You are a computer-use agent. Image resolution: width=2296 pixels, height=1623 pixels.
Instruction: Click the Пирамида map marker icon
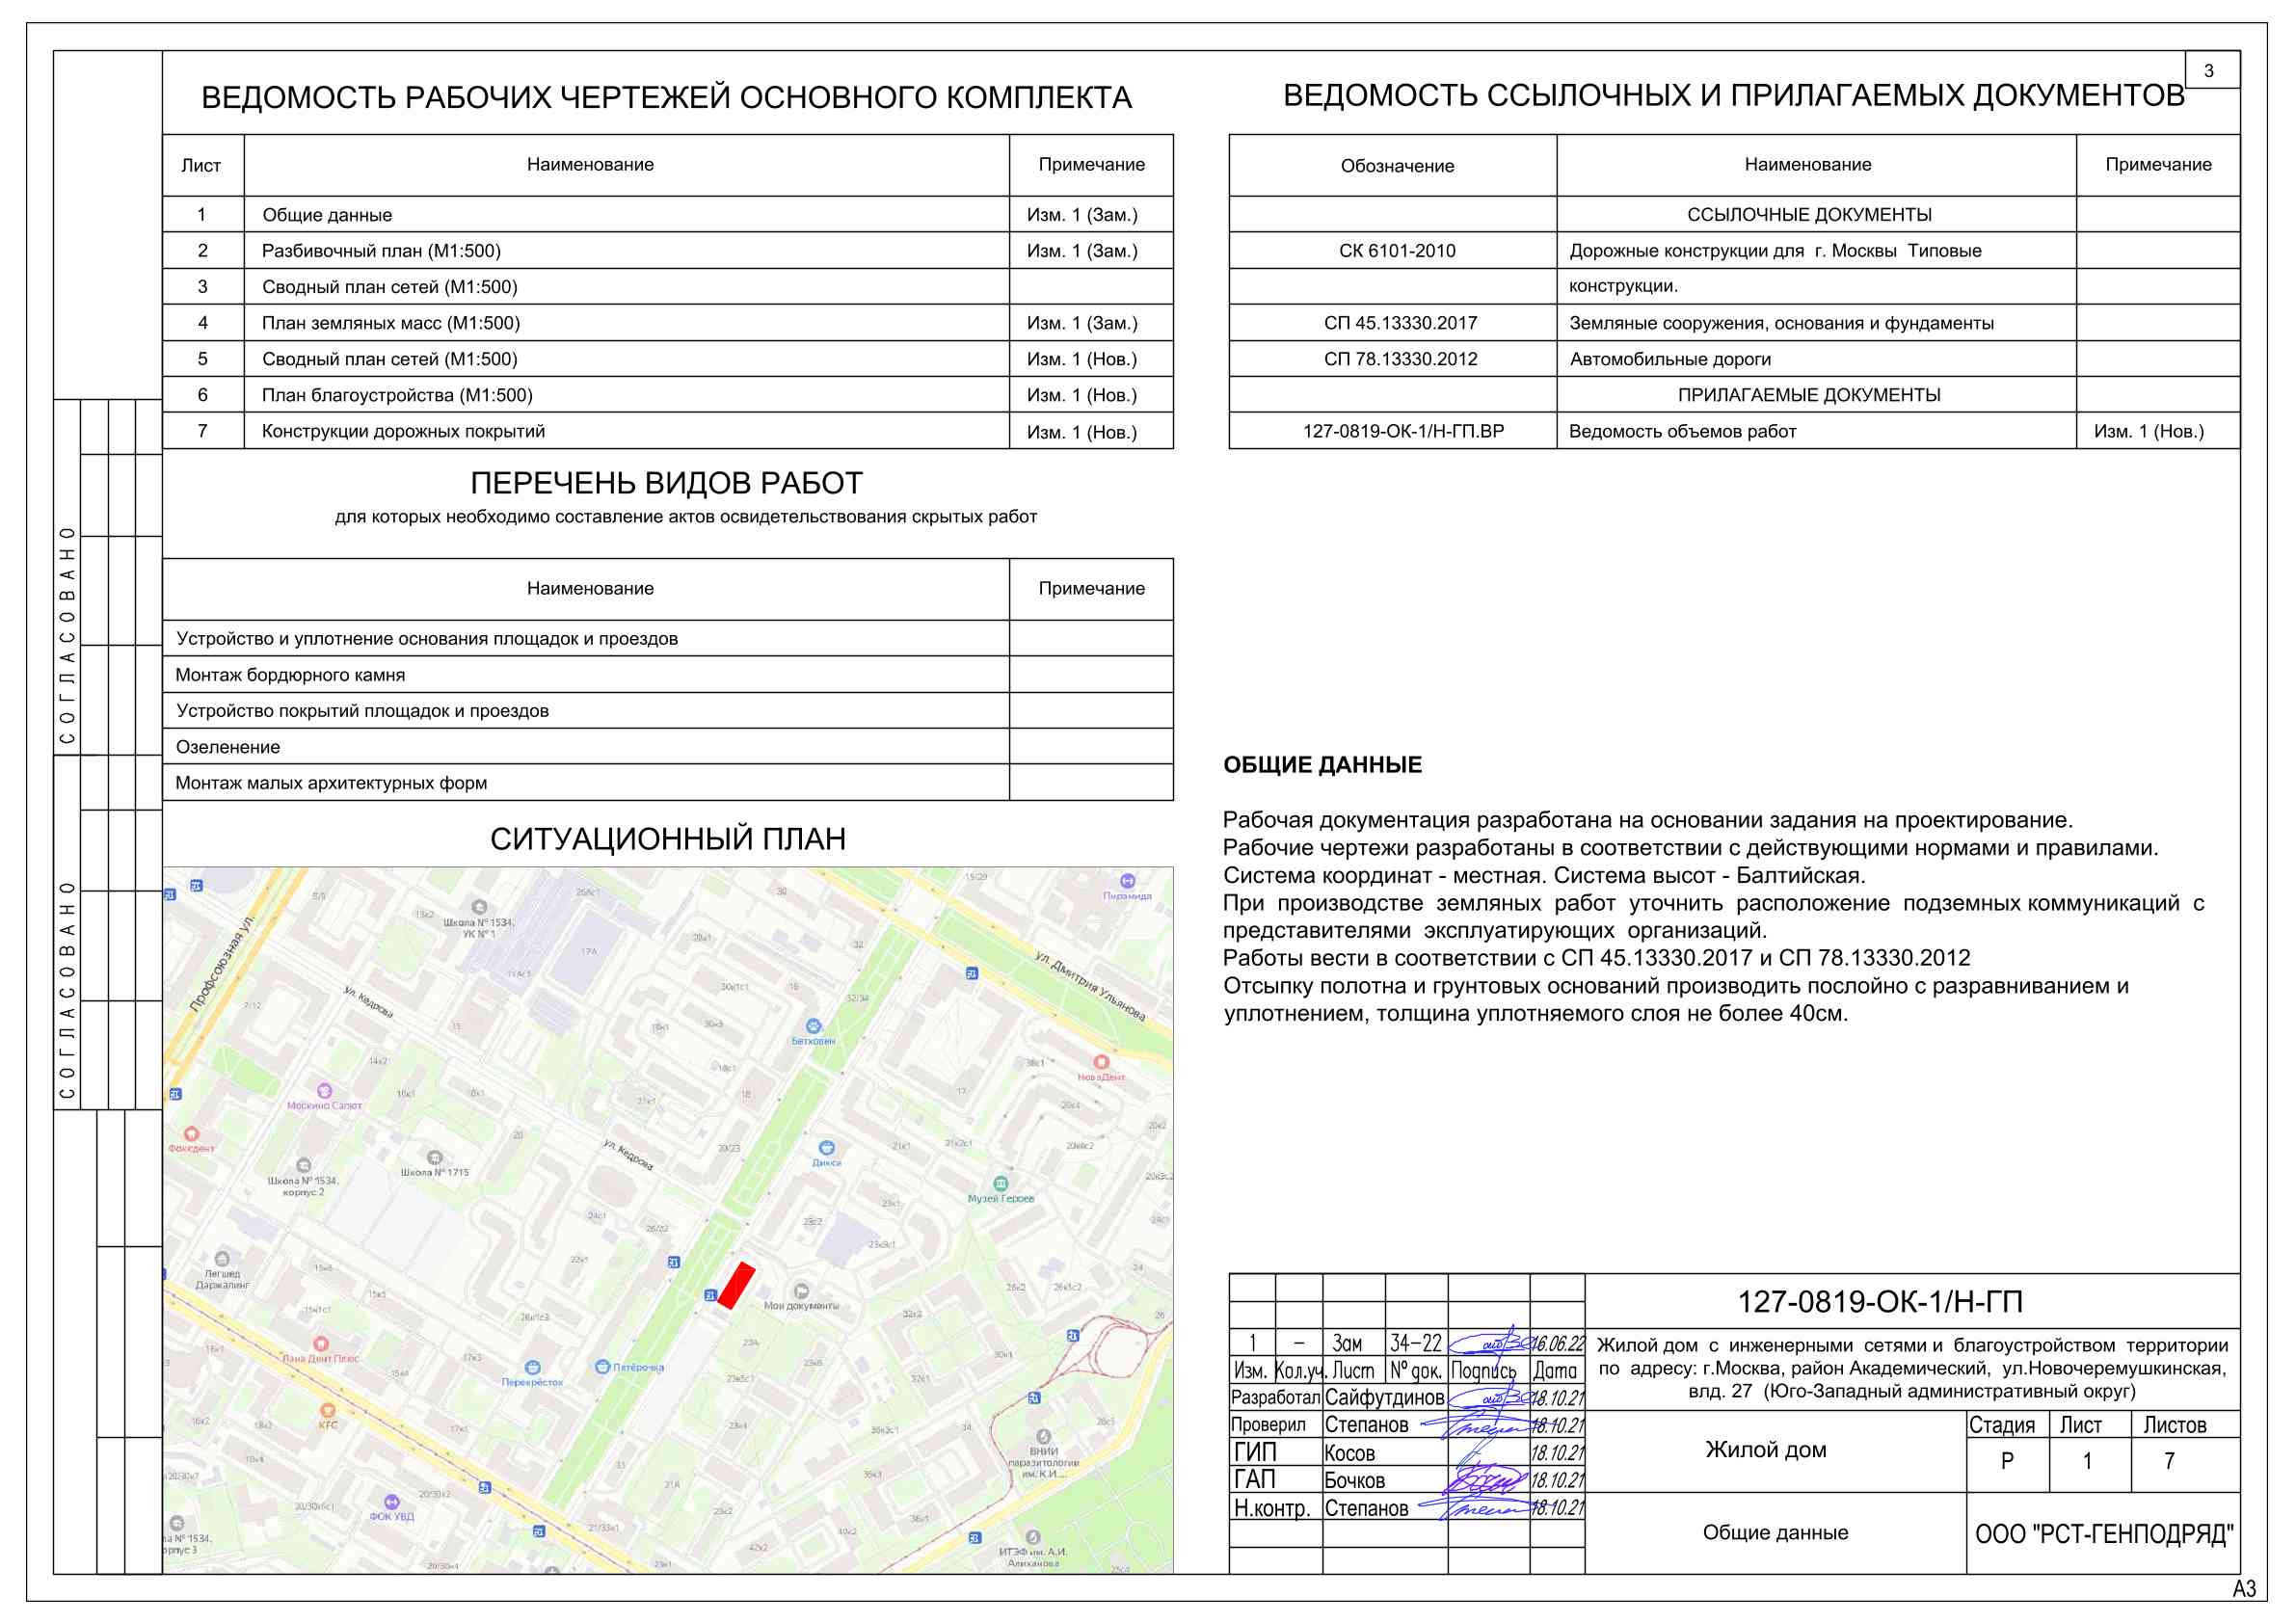1127,881
